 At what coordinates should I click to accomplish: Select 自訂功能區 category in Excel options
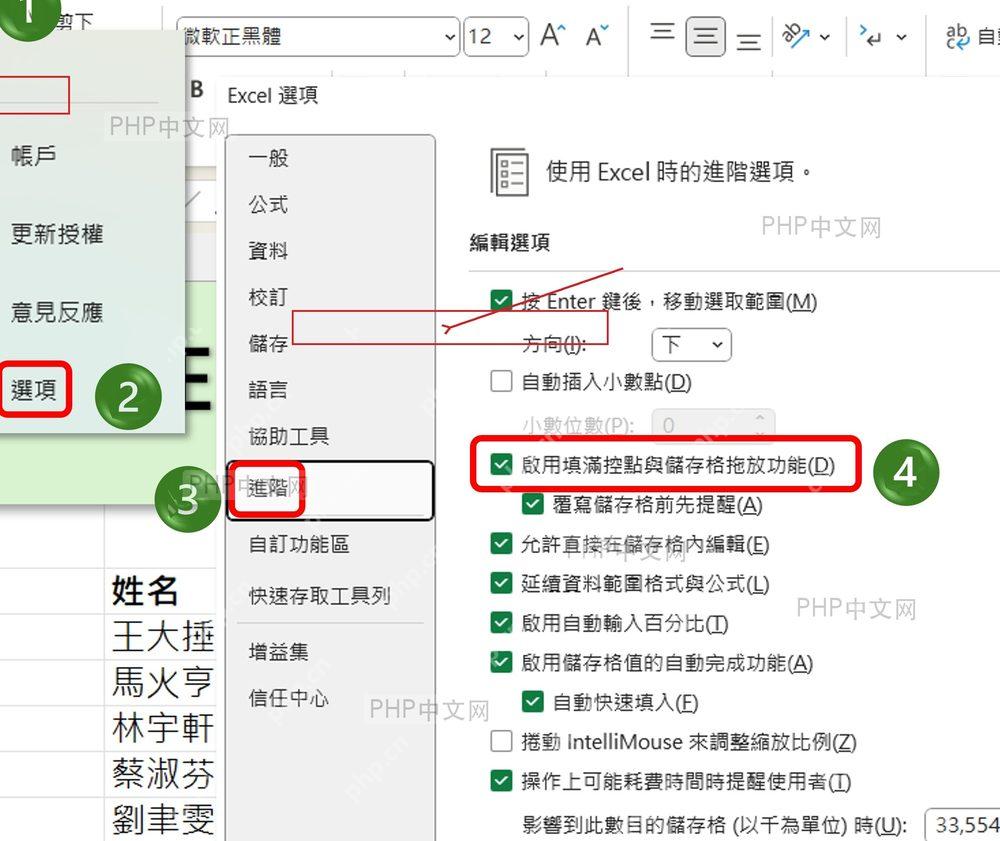click(x=299, y=544)
